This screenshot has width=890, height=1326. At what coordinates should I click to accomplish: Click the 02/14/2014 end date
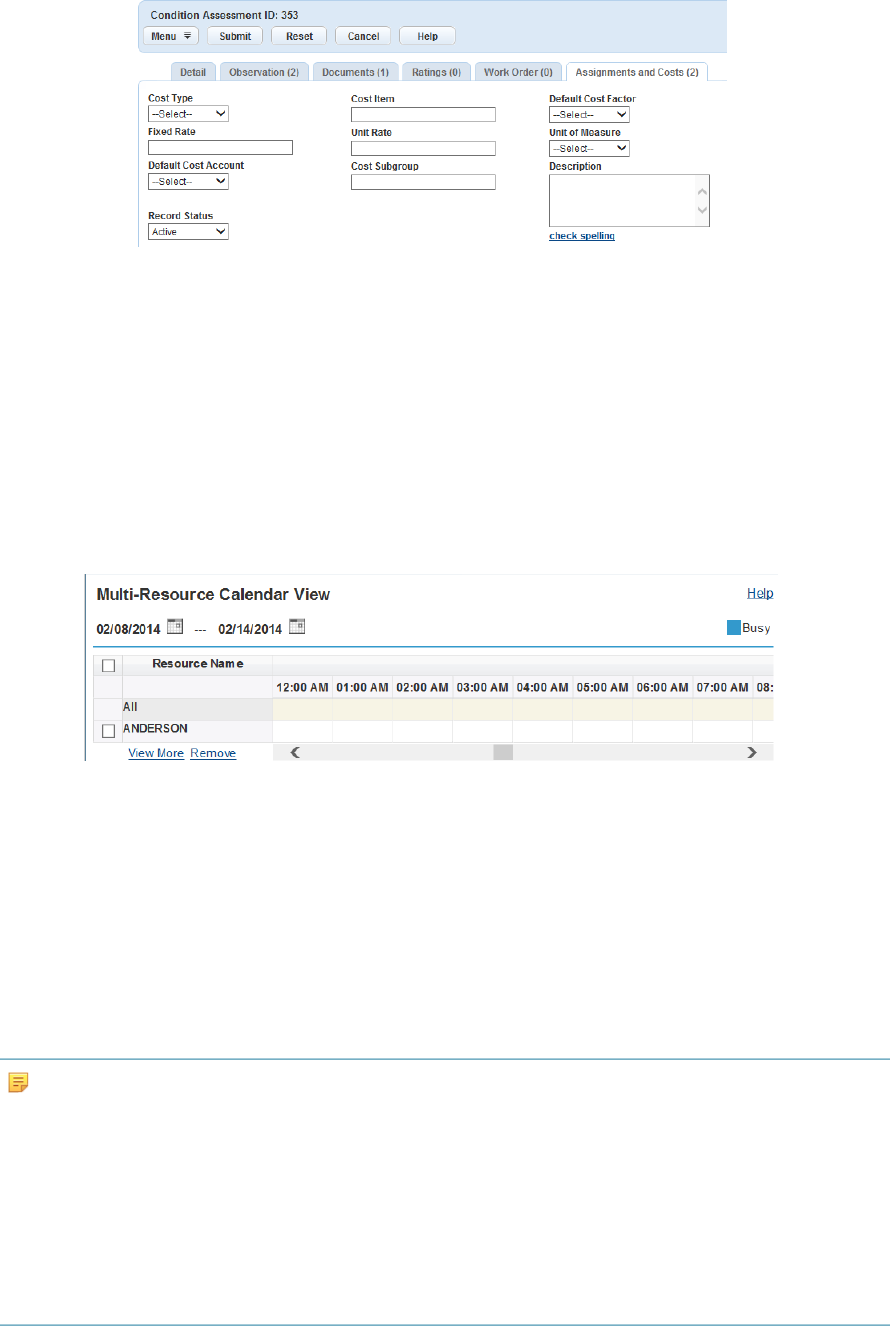[x=250, y=629]
